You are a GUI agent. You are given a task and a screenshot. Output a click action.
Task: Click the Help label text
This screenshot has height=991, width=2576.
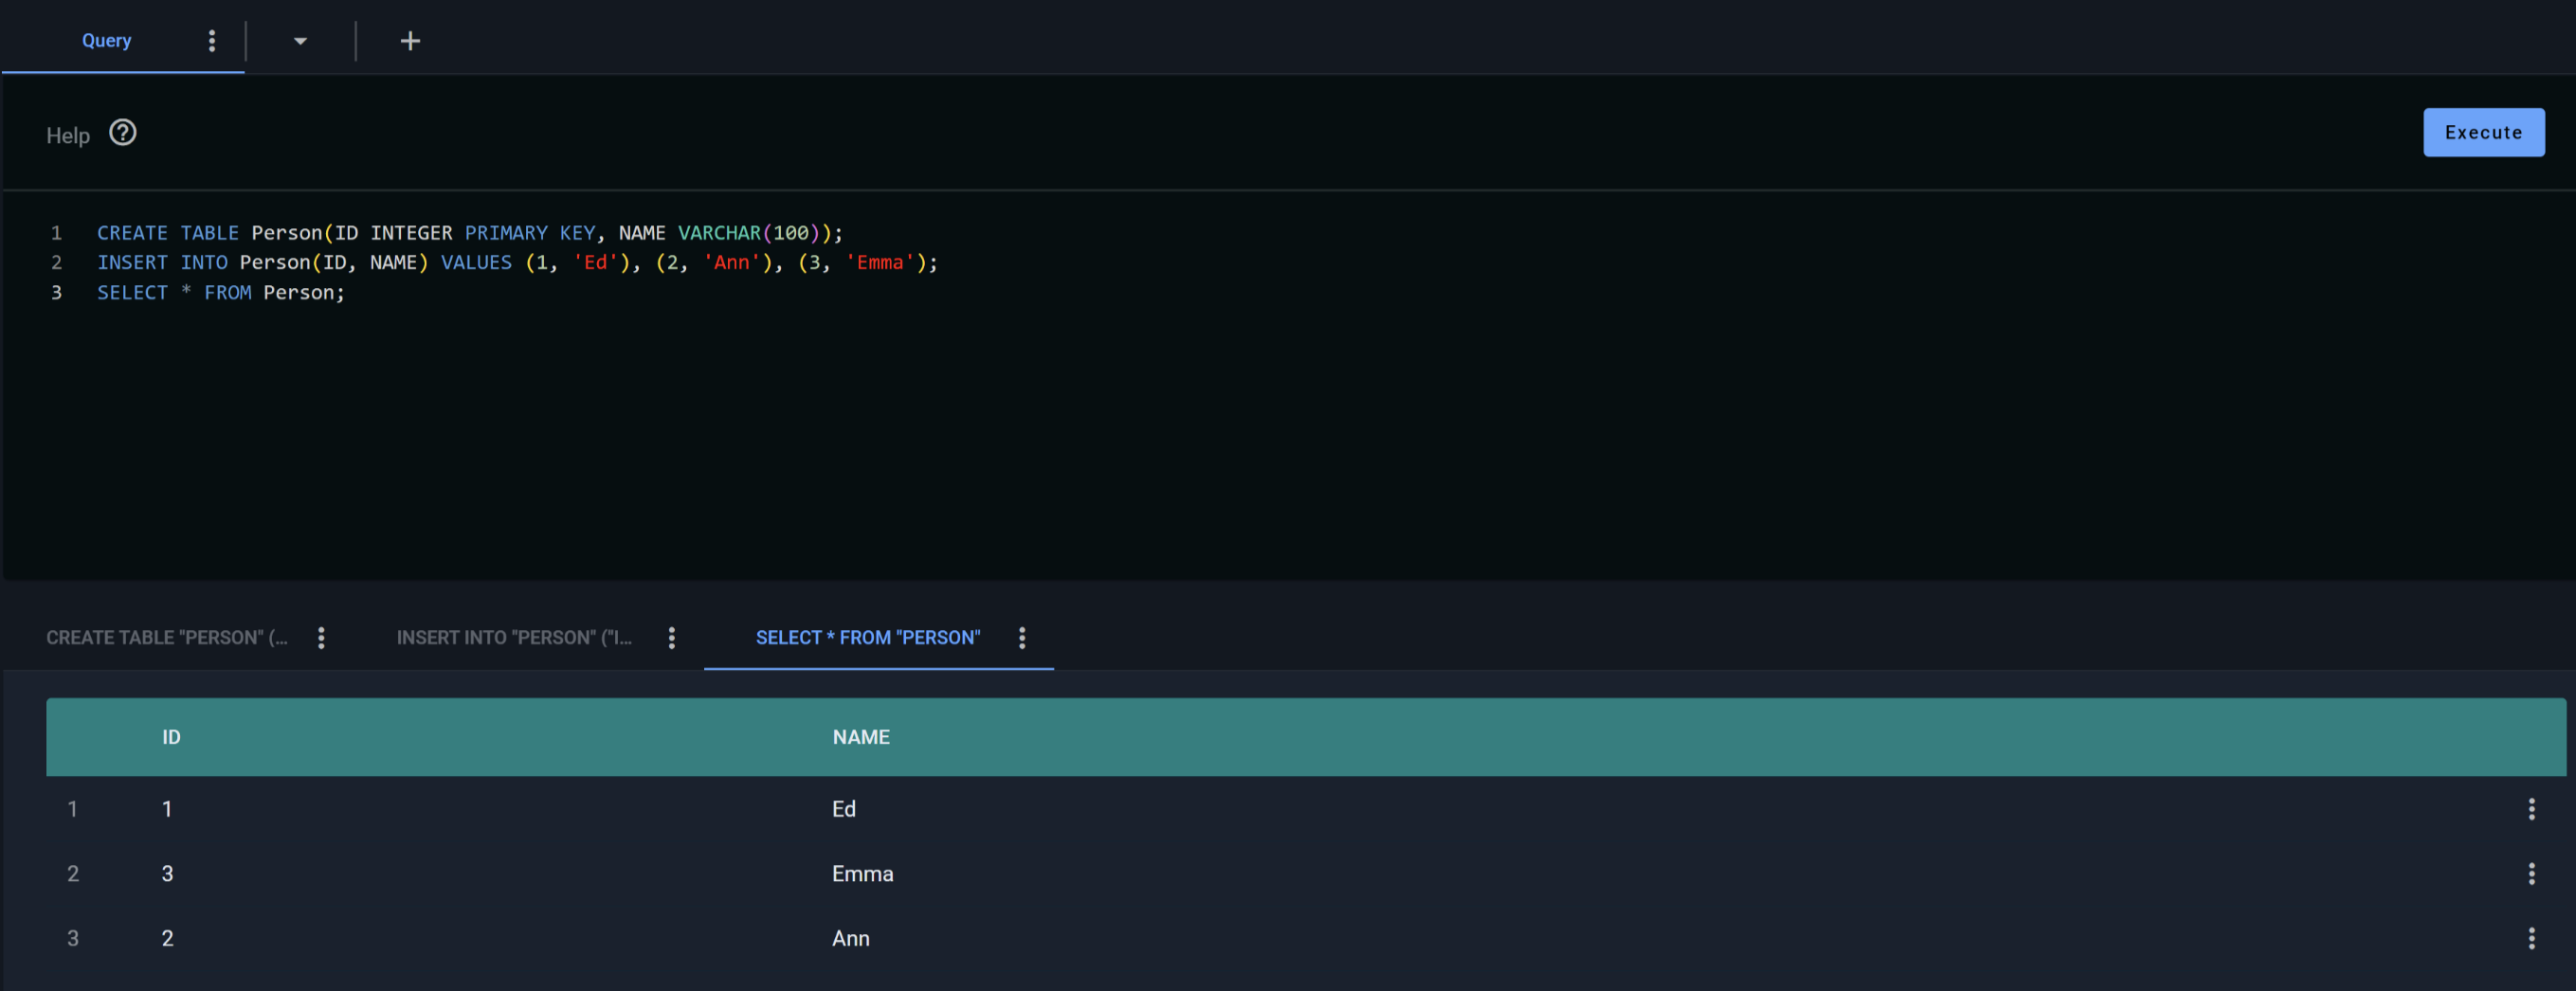68,135
